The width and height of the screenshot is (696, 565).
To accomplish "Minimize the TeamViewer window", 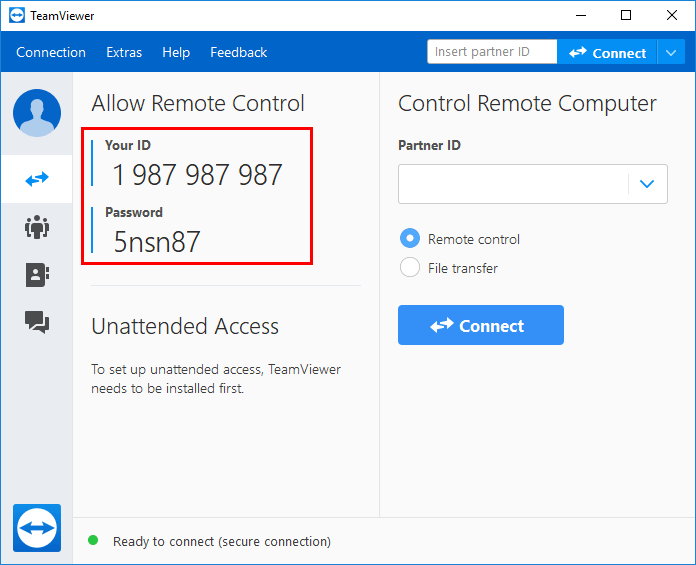I will coord(581,16).
